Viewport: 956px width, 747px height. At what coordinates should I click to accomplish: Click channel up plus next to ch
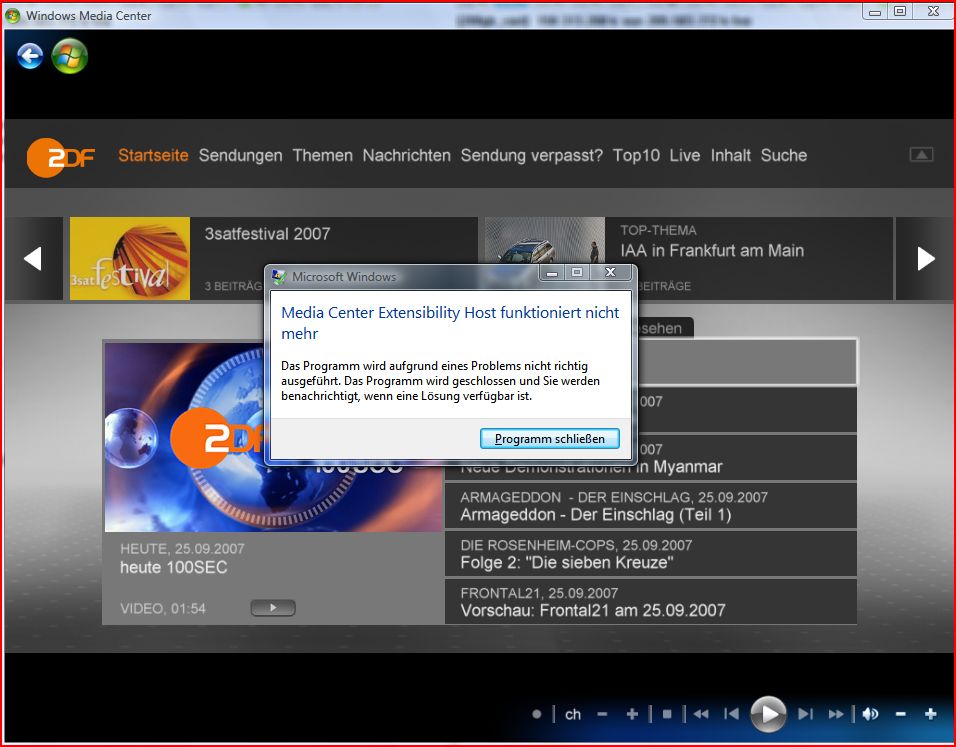[632, 714]
